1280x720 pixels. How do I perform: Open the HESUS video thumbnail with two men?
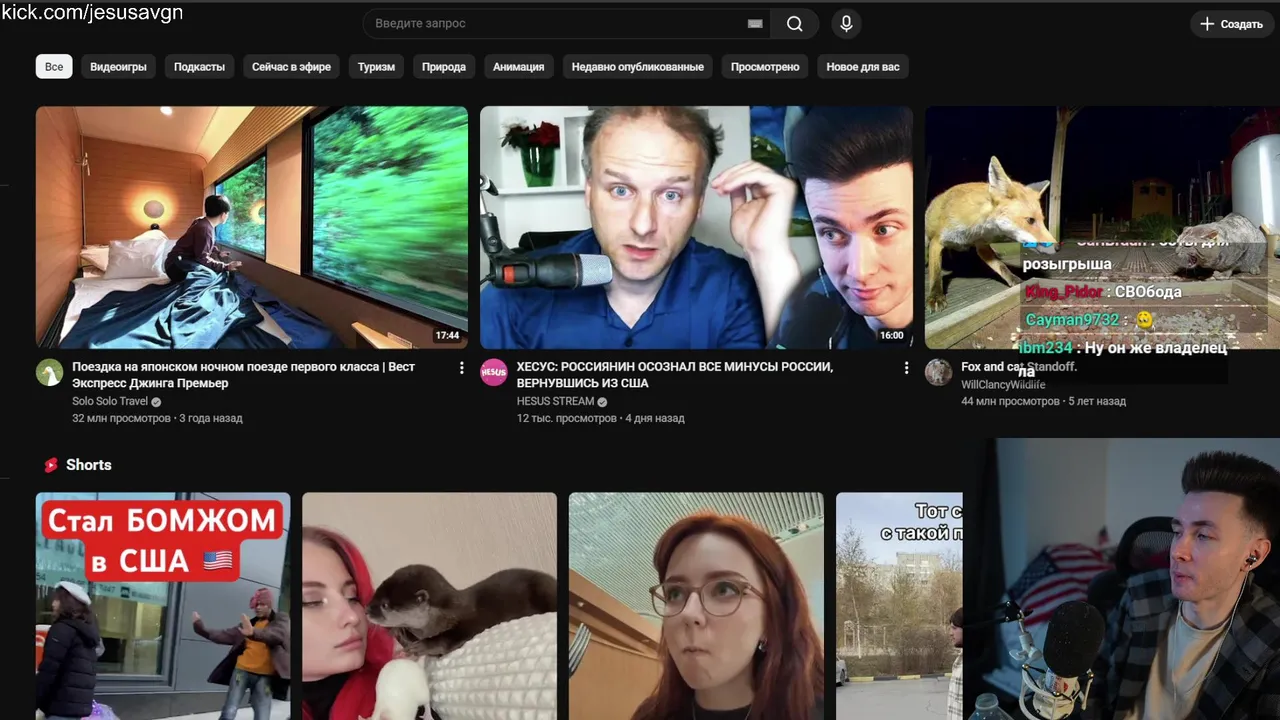pos(696,227)
